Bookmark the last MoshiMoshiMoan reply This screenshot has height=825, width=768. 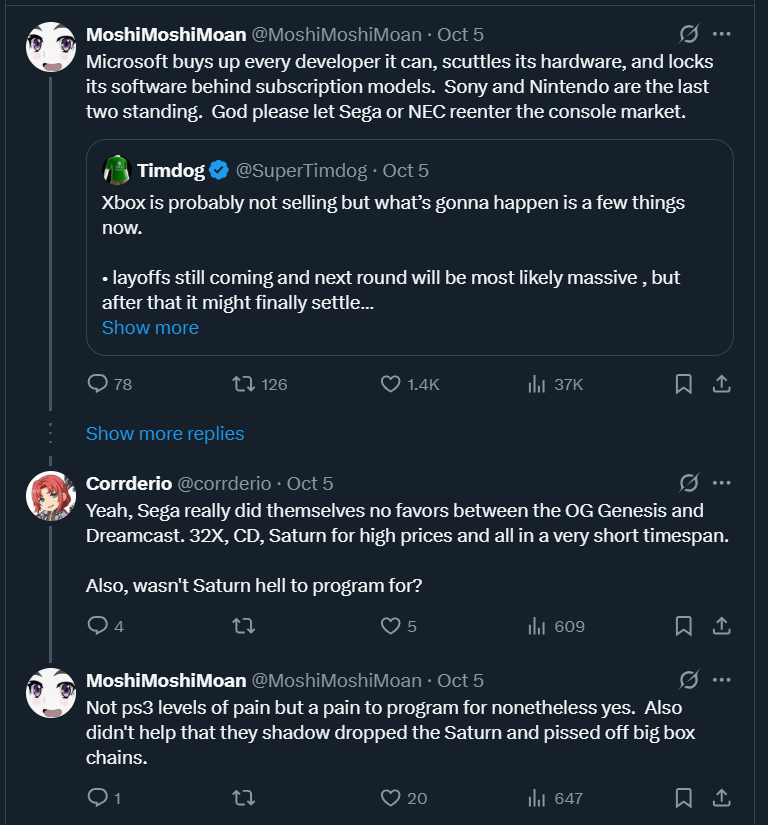pyautogui.click(x=684, y=797)
